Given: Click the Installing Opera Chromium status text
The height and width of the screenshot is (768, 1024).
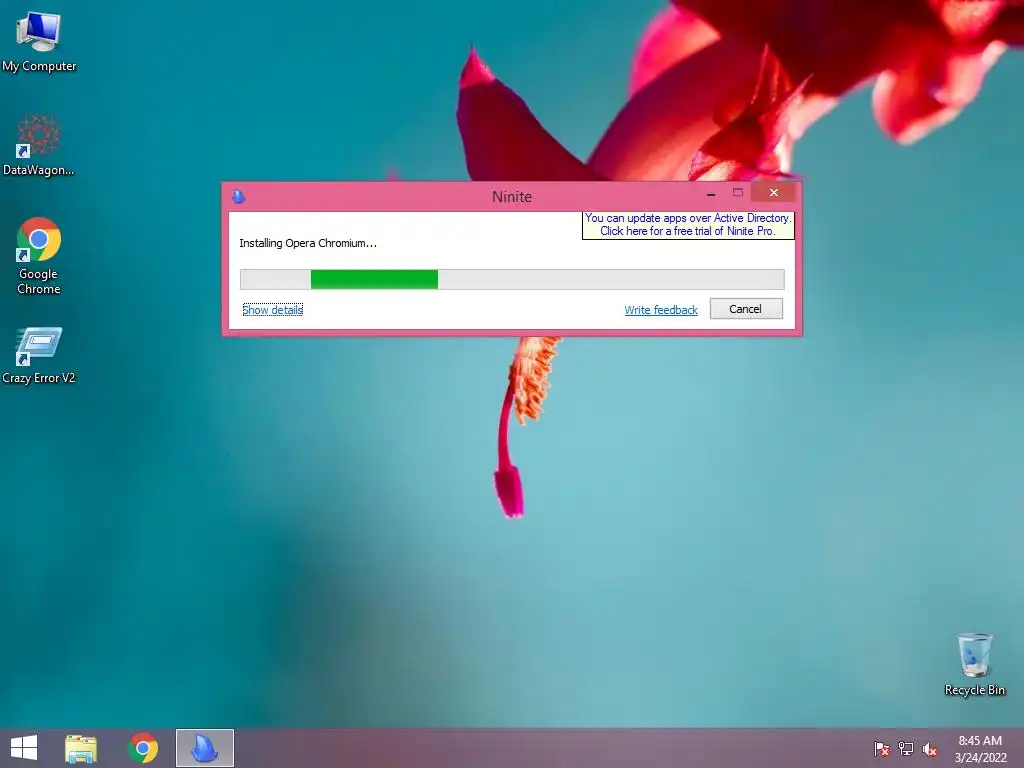Looking at the screenshot, I should (x=308, y=243).
